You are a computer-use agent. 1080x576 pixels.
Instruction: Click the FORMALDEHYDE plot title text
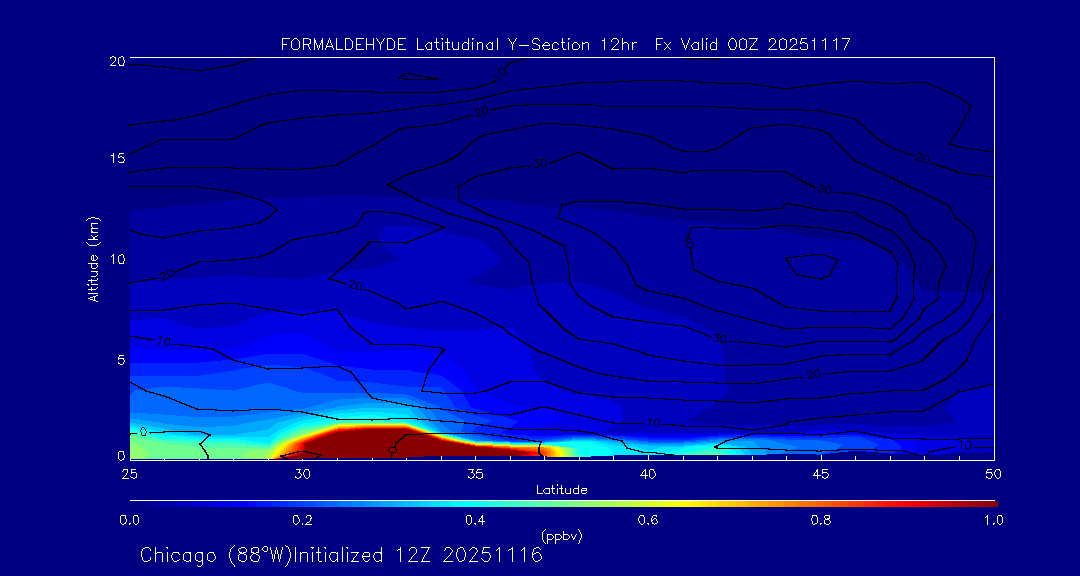tap(565, 44)
